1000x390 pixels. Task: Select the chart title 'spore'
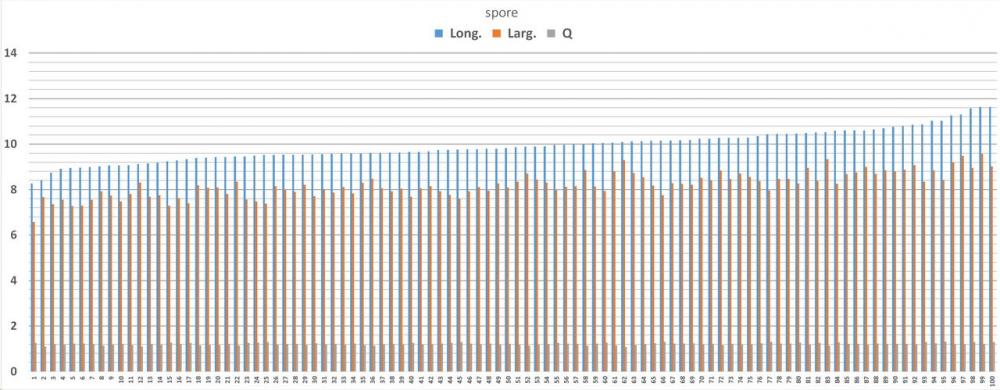pos(499,13)
